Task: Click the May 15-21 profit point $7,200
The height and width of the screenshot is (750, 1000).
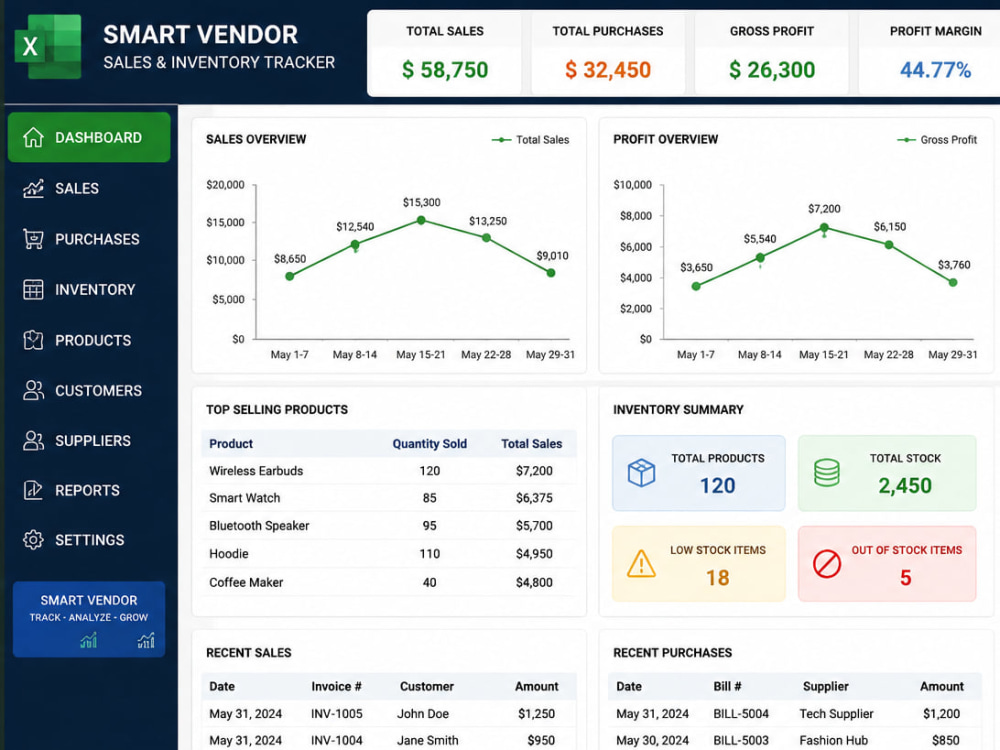Action: coord(824,228)
